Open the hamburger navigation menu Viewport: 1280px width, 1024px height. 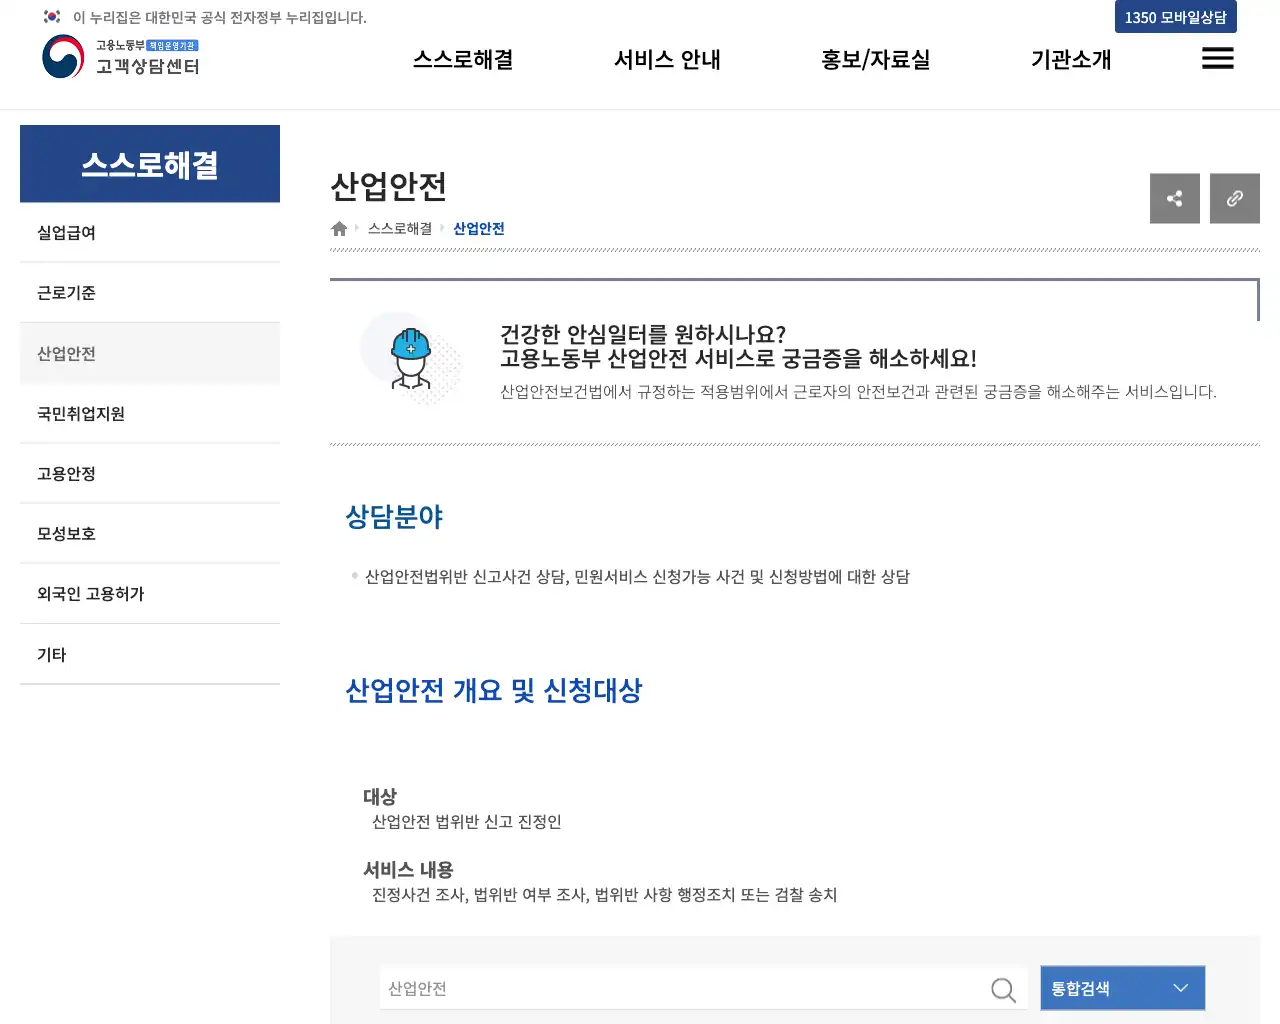tap(1217, 59)
